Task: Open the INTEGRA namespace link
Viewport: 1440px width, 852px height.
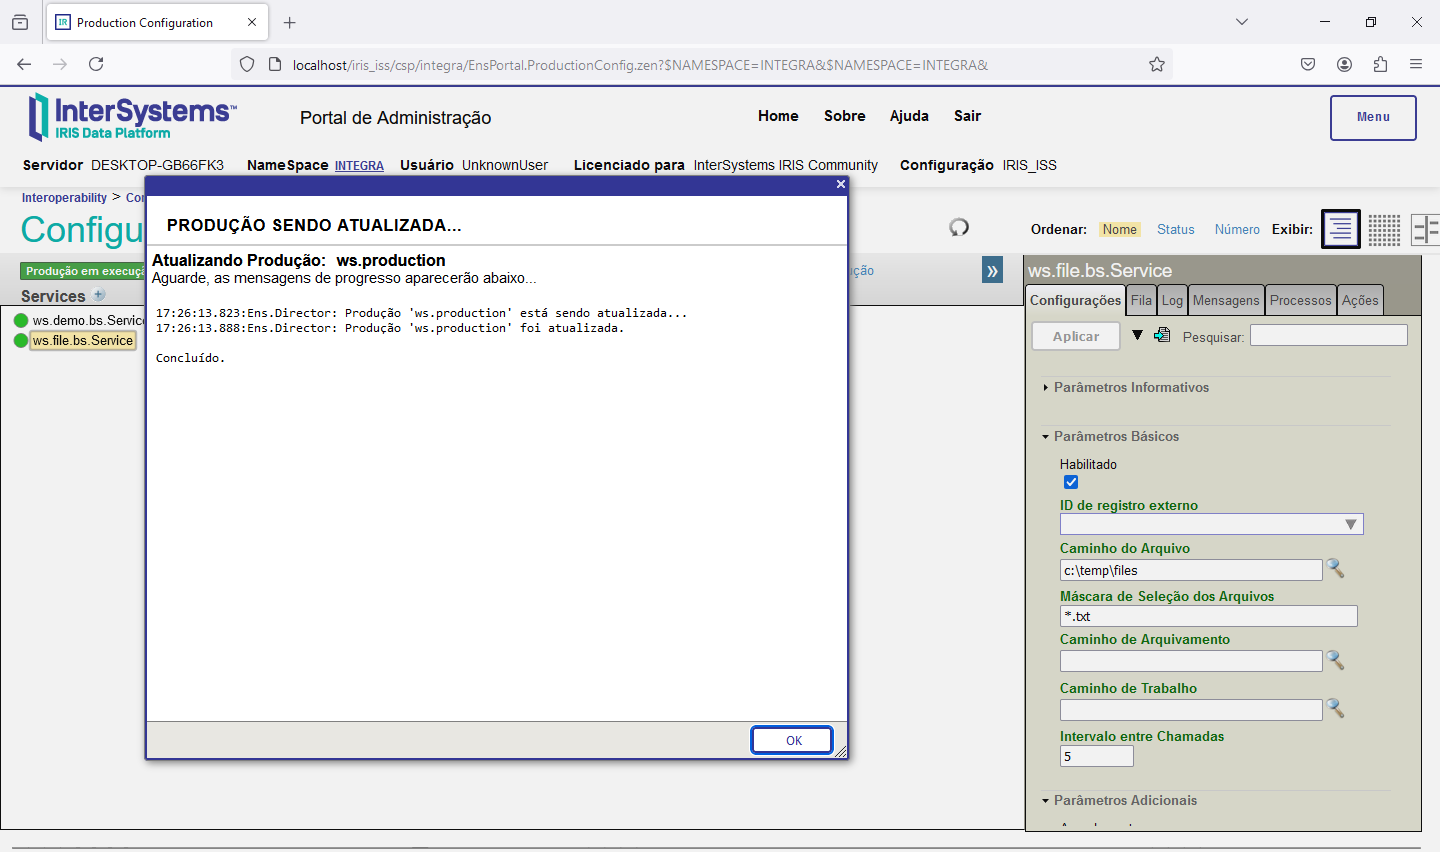Action: point(359,166)
